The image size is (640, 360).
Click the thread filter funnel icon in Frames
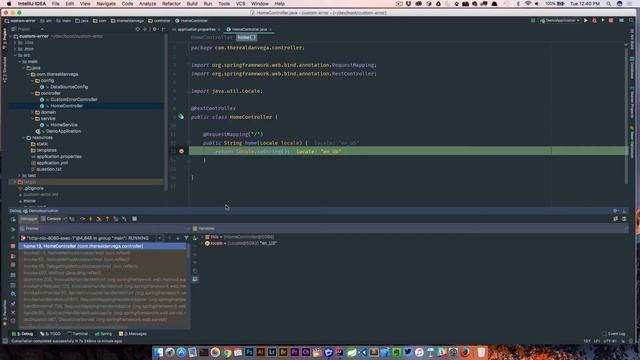[x=186, y=238]
